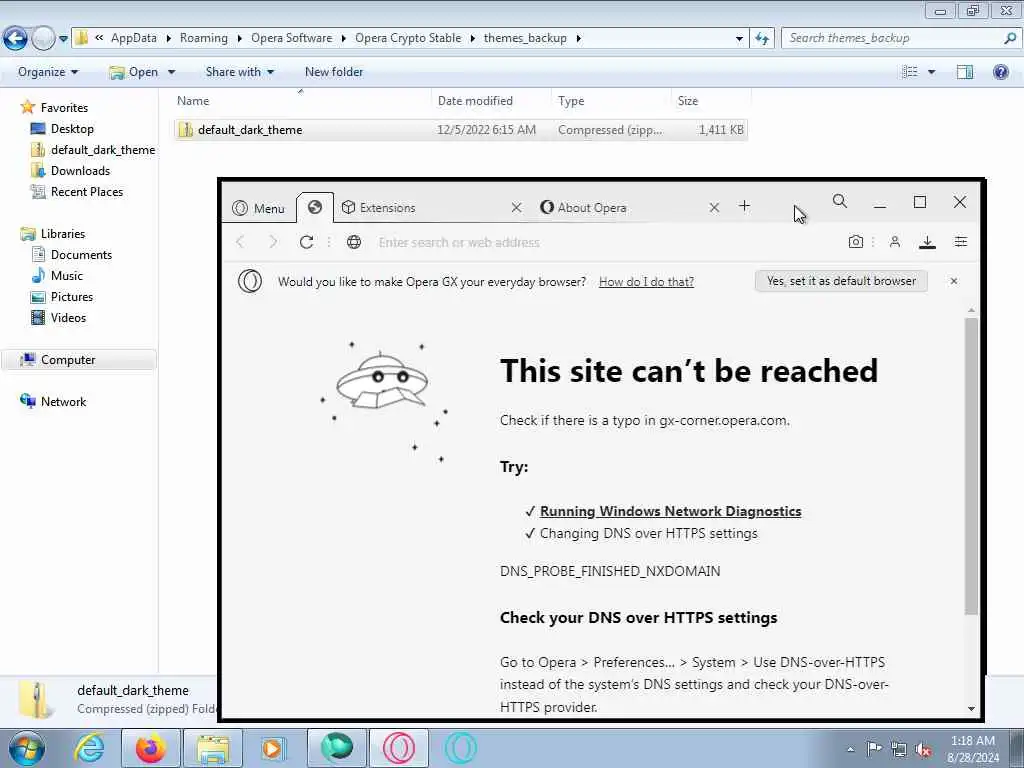Viewport: 1024px width, 768px height.
Task: Click the network tray icon
Action: point(899,749)
